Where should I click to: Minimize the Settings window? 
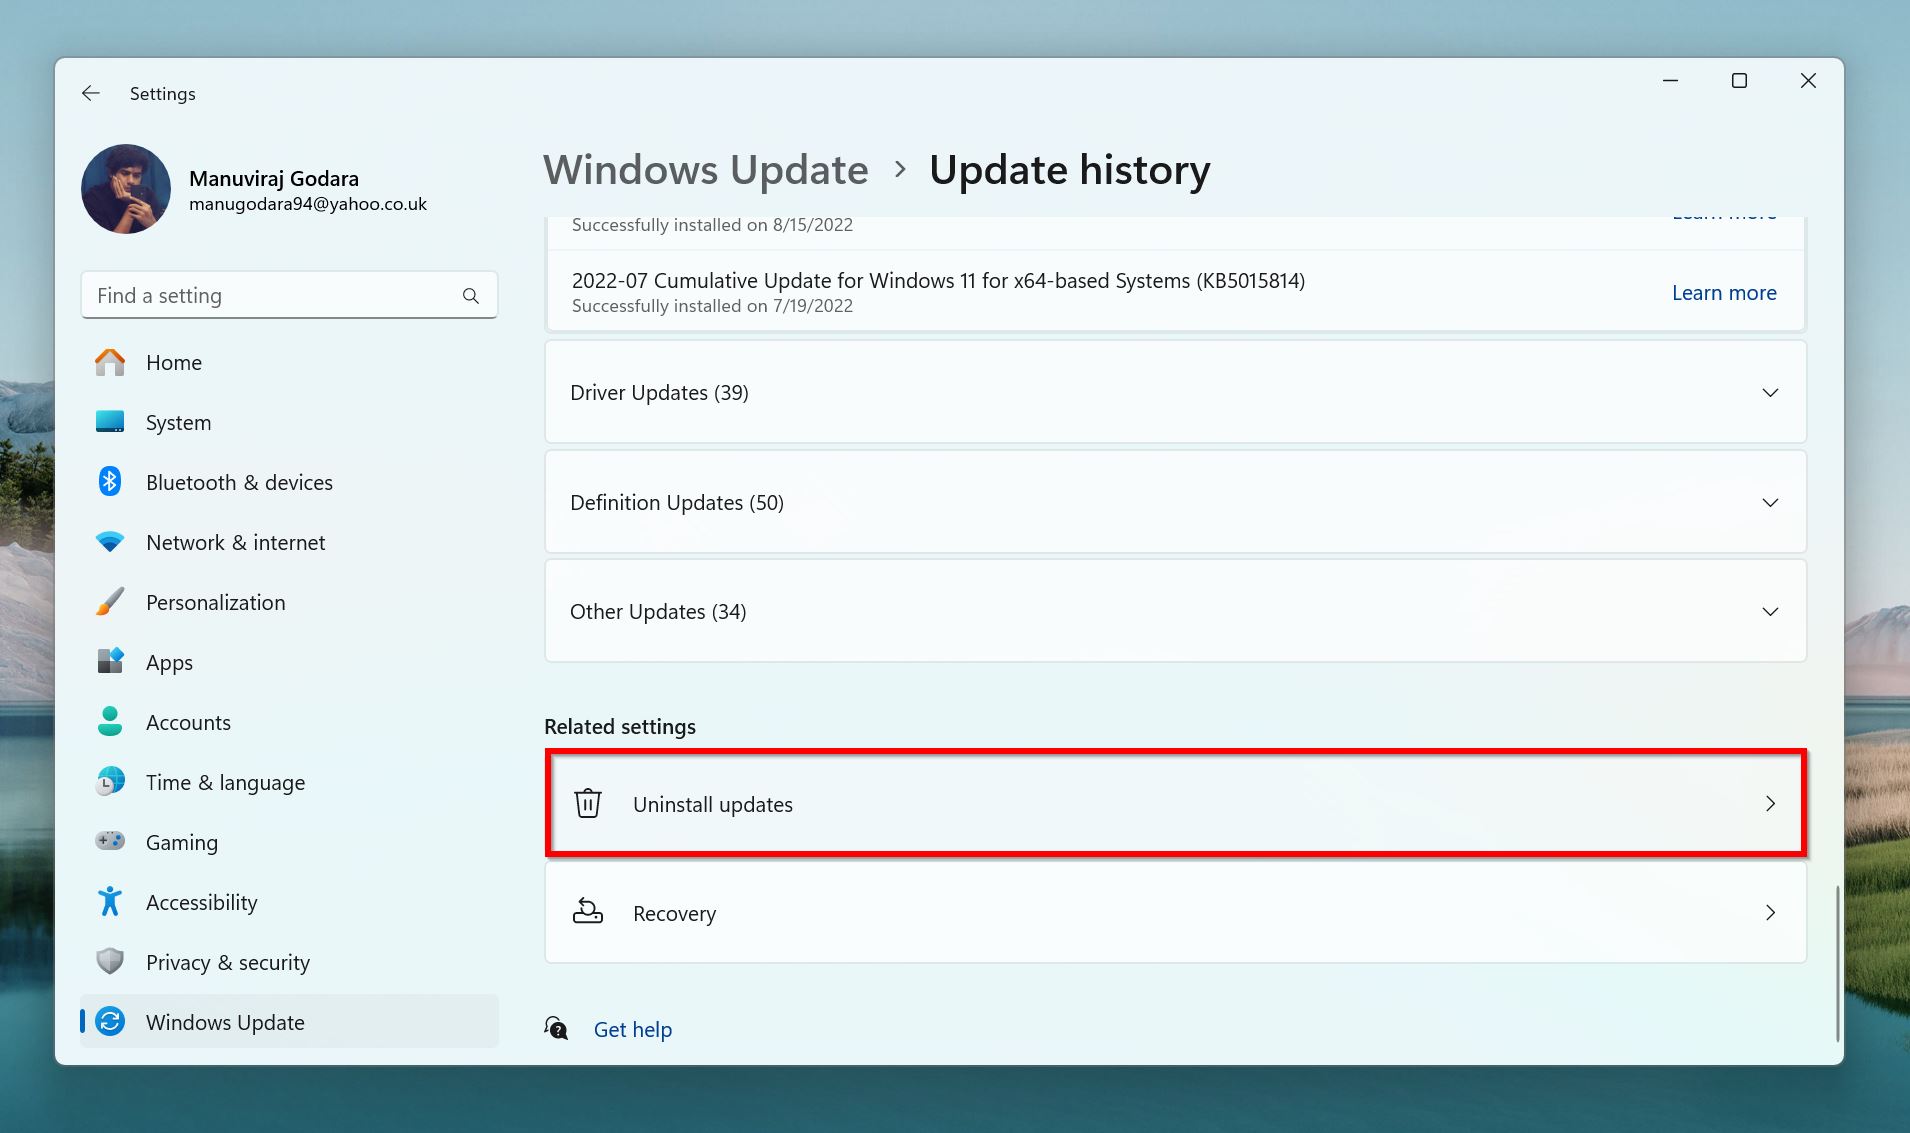[1670, 80]
